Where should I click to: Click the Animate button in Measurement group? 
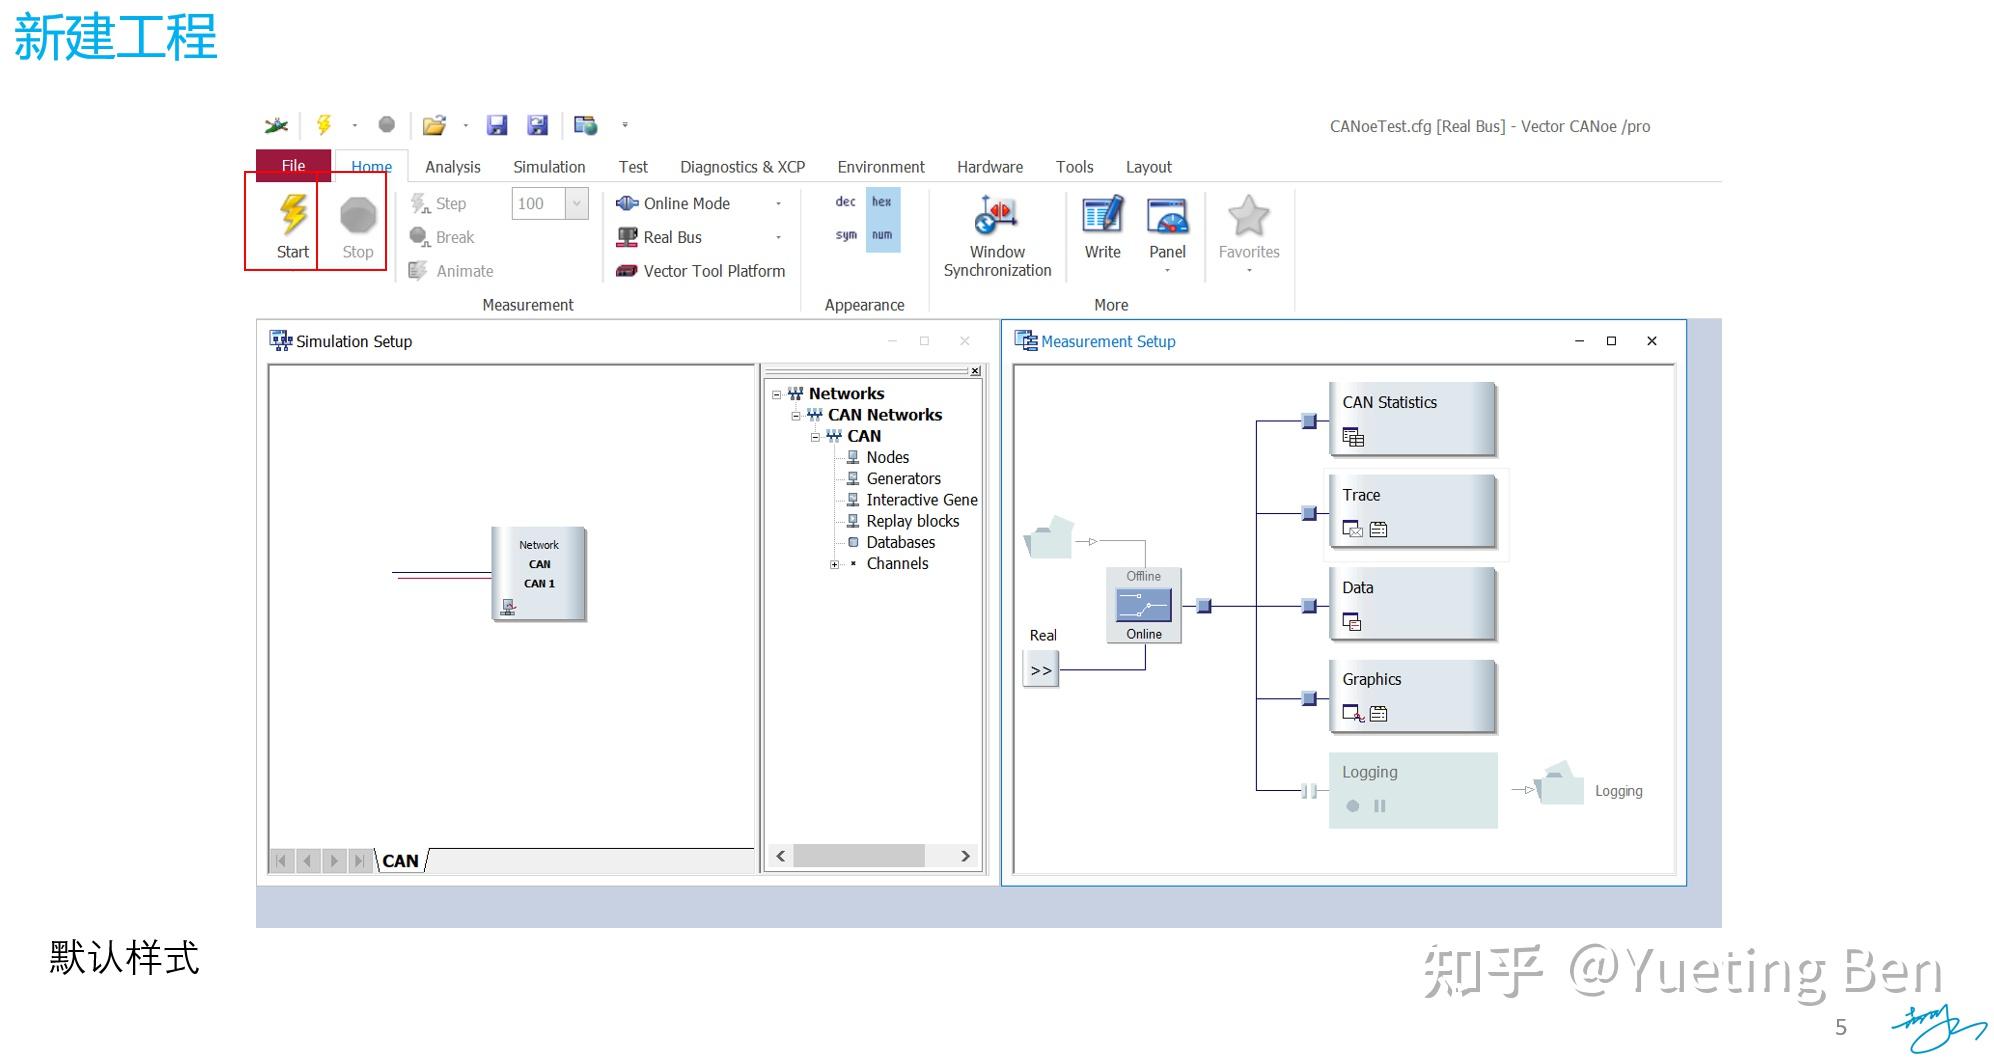pos(451,271)
